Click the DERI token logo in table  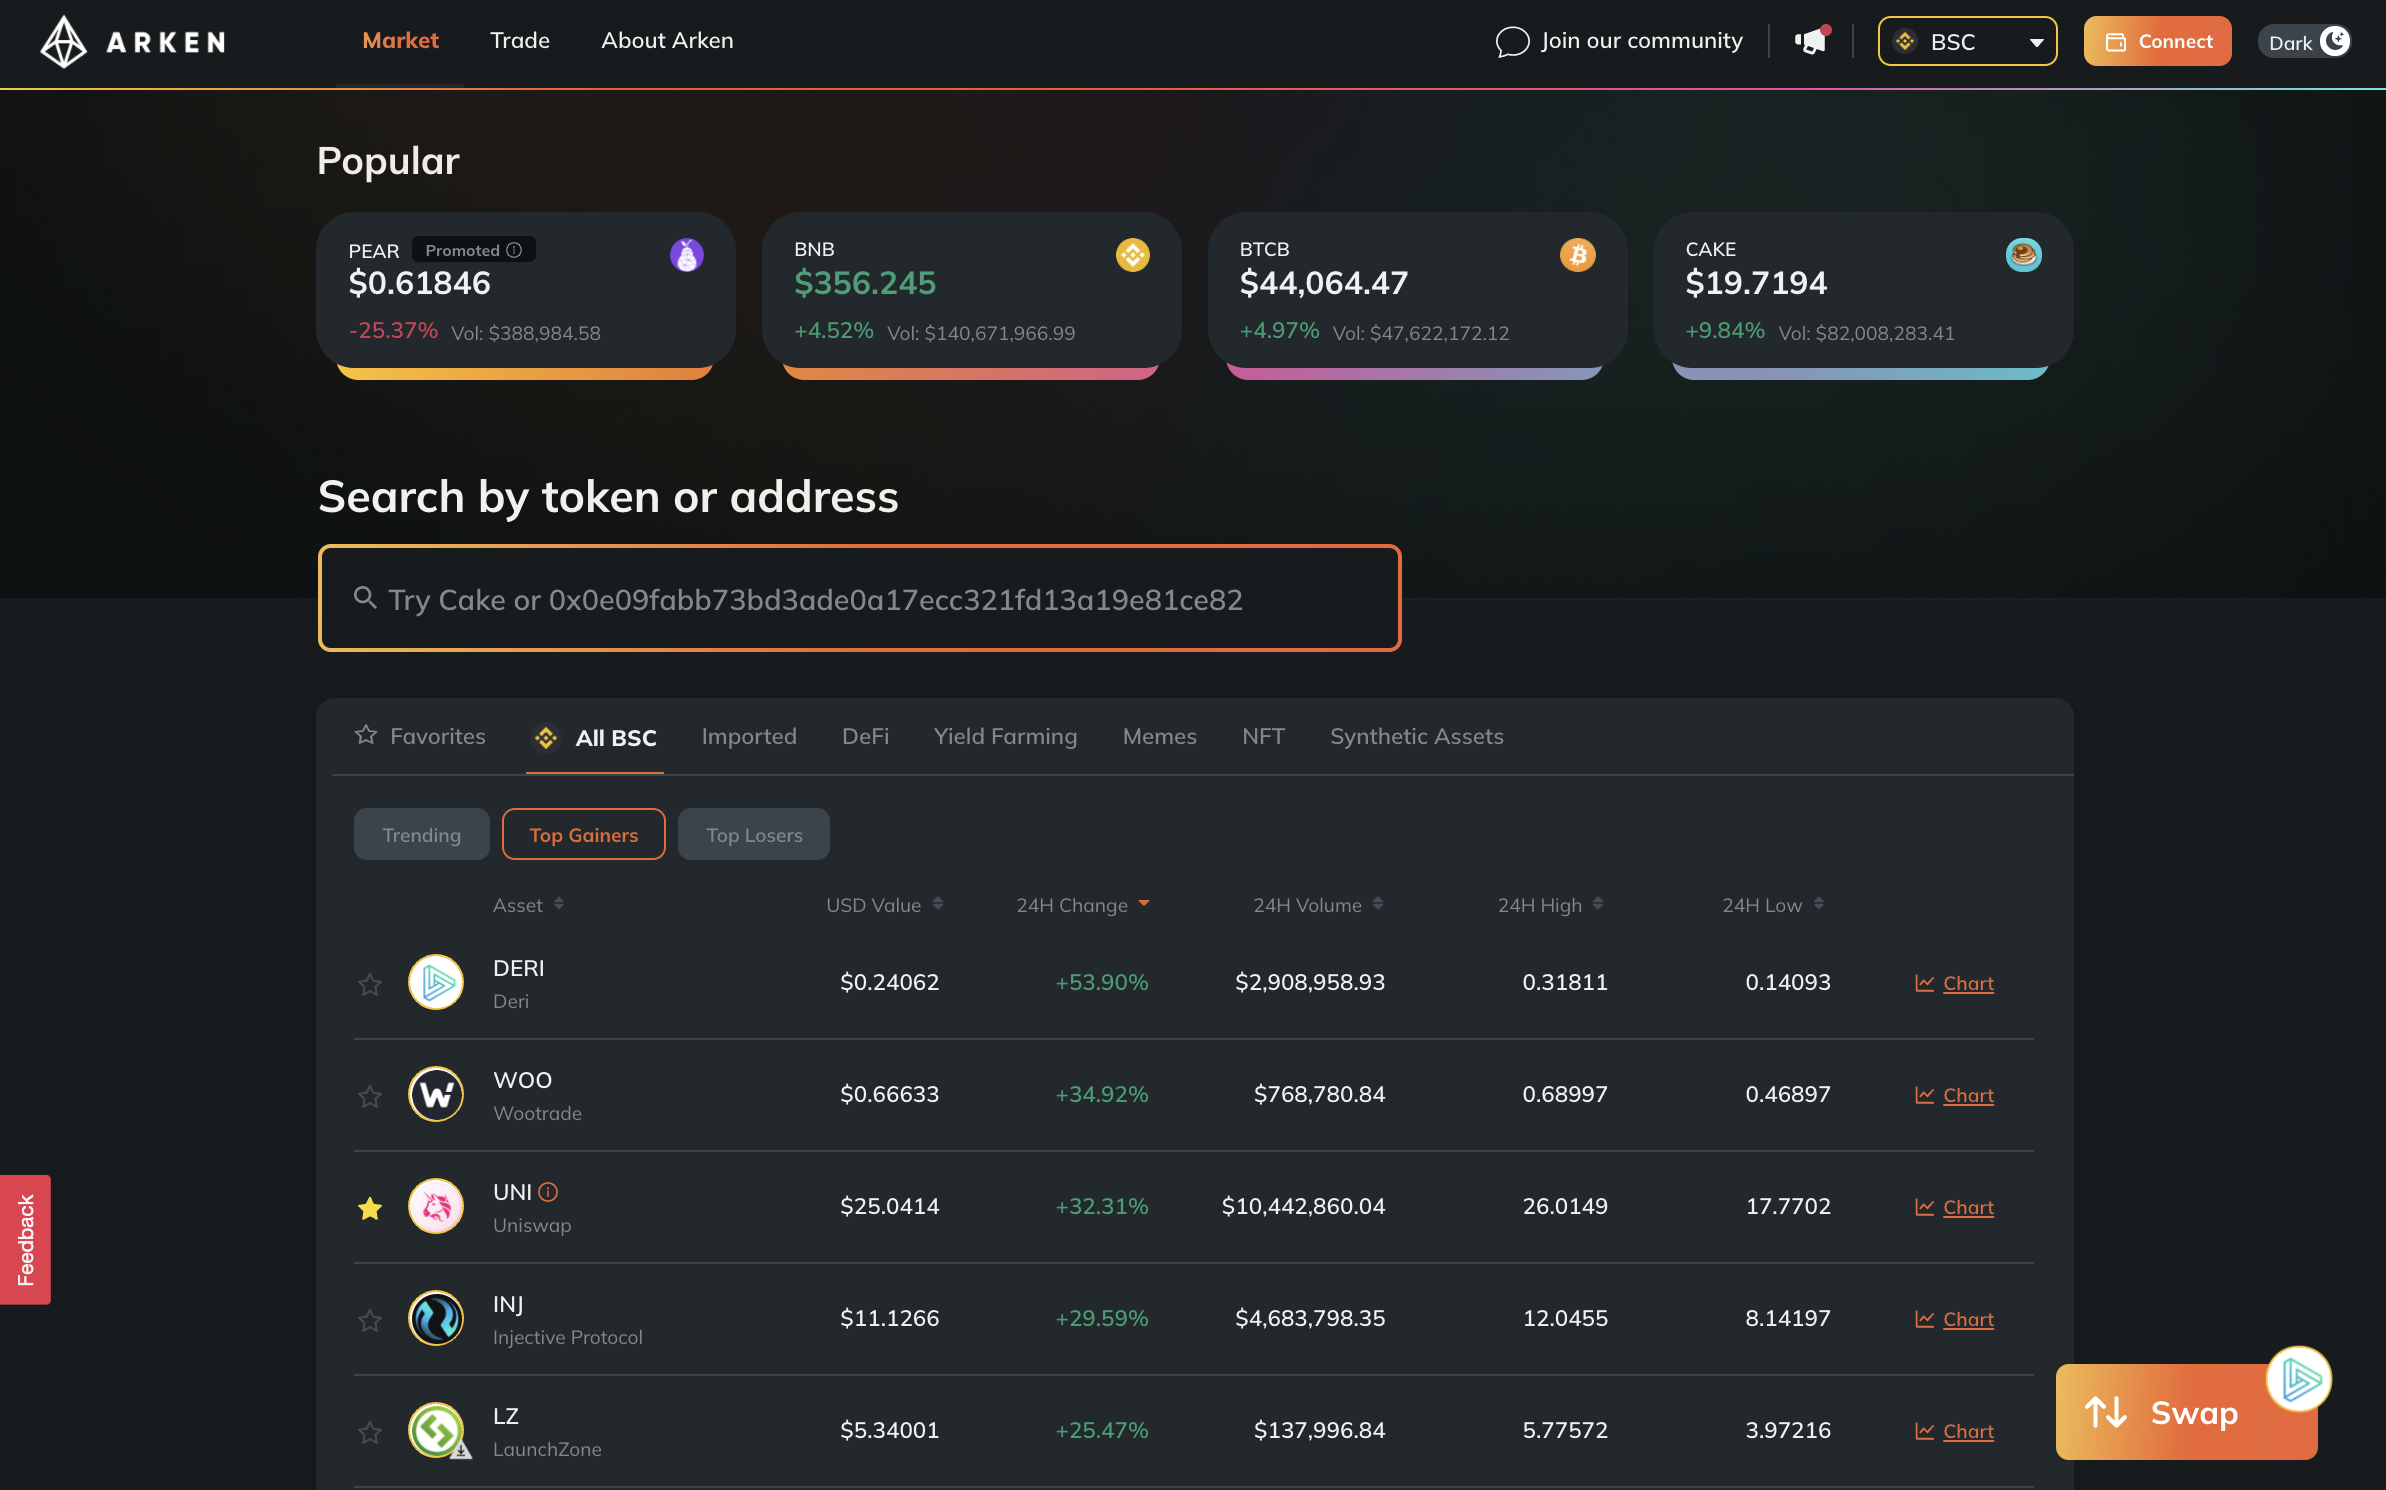pos(436,983)
